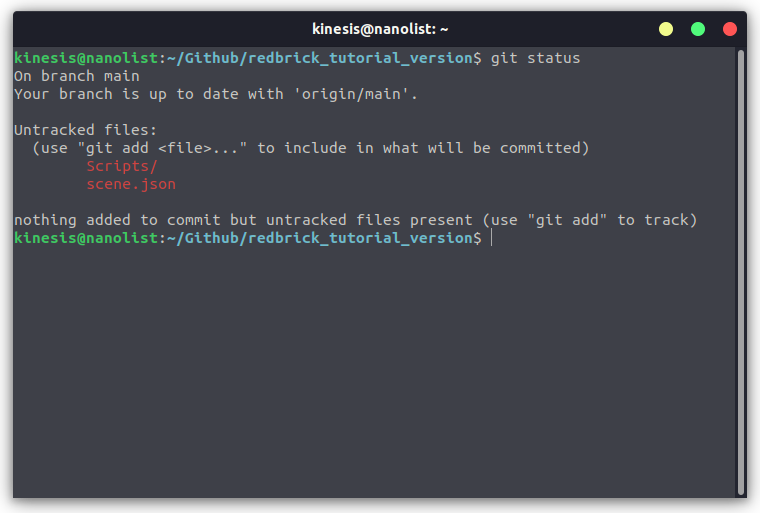Click the quoted "git add" text on the bottom message
The width and height of the screenshot is (760, 513).
coord(567,220)
